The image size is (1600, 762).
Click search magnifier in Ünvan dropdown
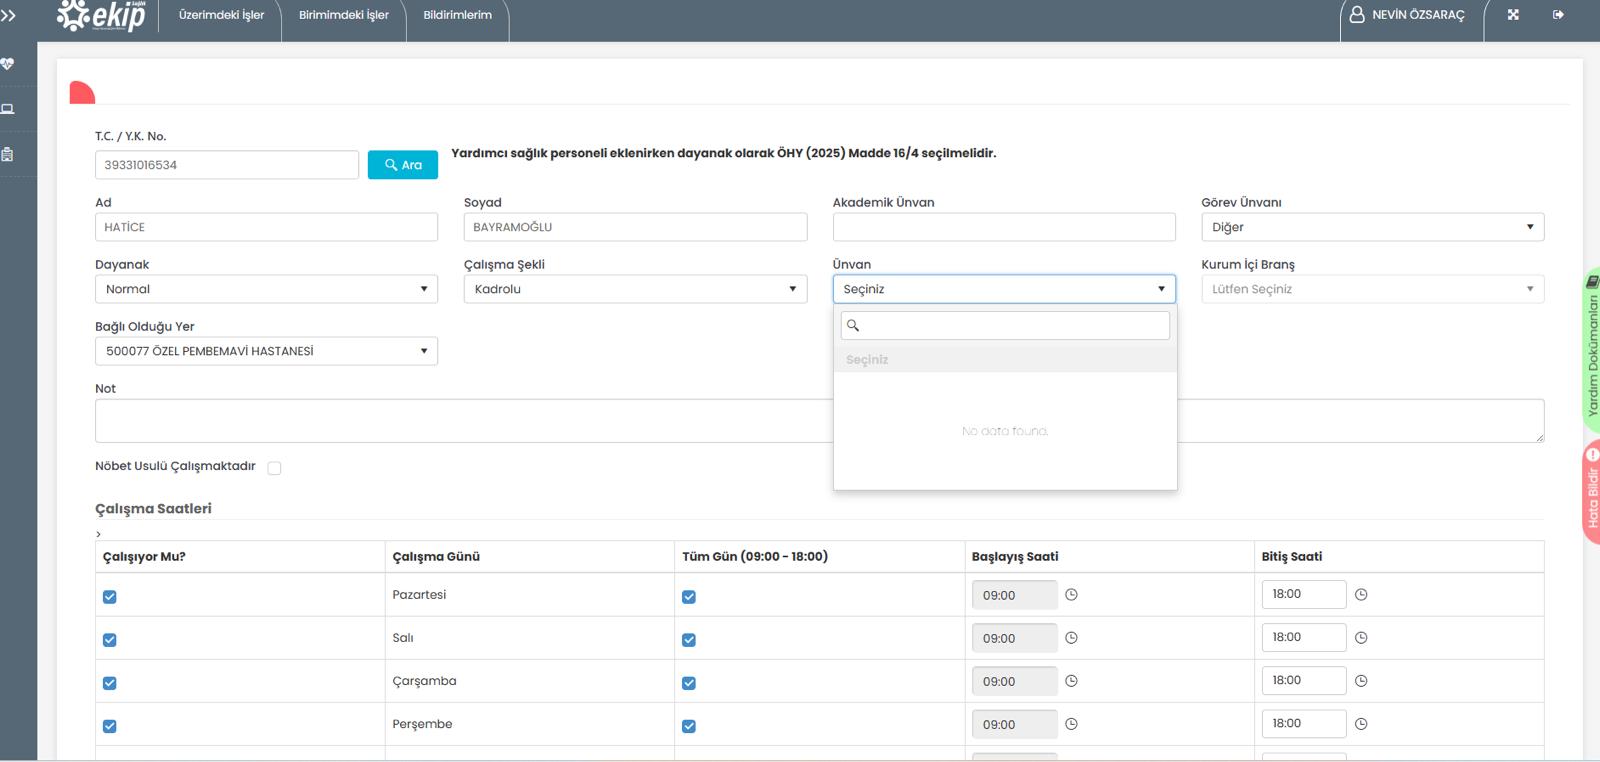click(x=853, y=325)
